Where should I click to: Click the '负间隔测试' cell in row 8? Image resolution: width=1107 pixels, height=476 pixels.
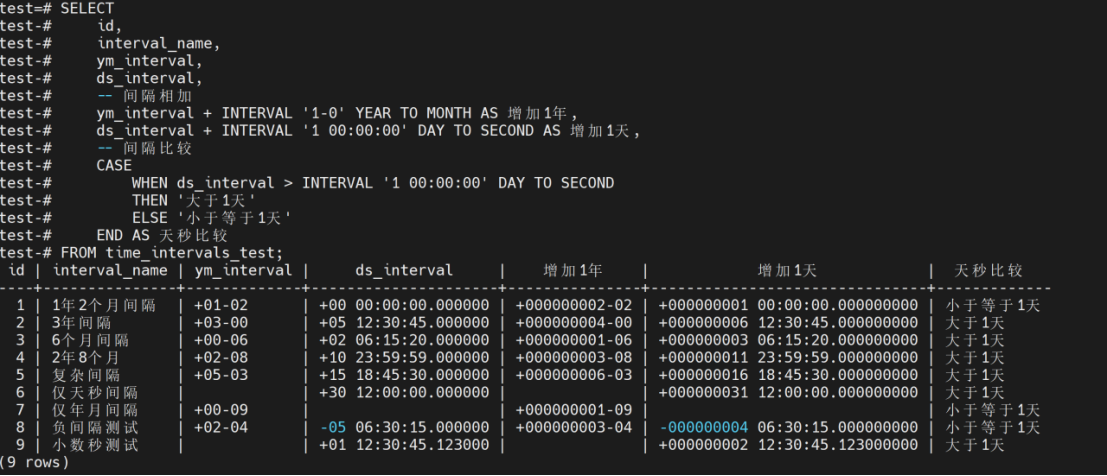94,427
